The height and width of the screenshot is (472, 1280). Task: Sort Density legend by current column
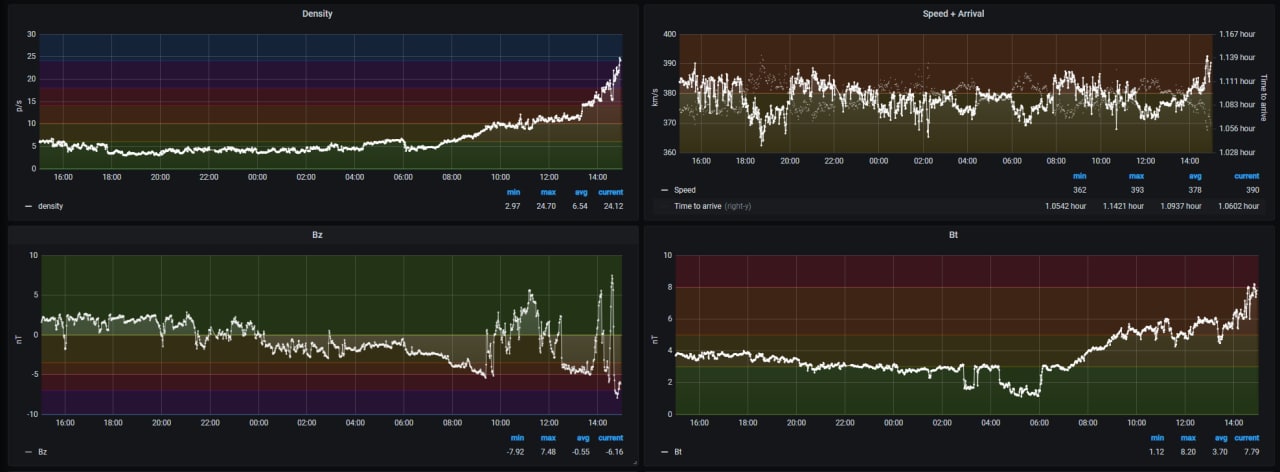[610, 192]
